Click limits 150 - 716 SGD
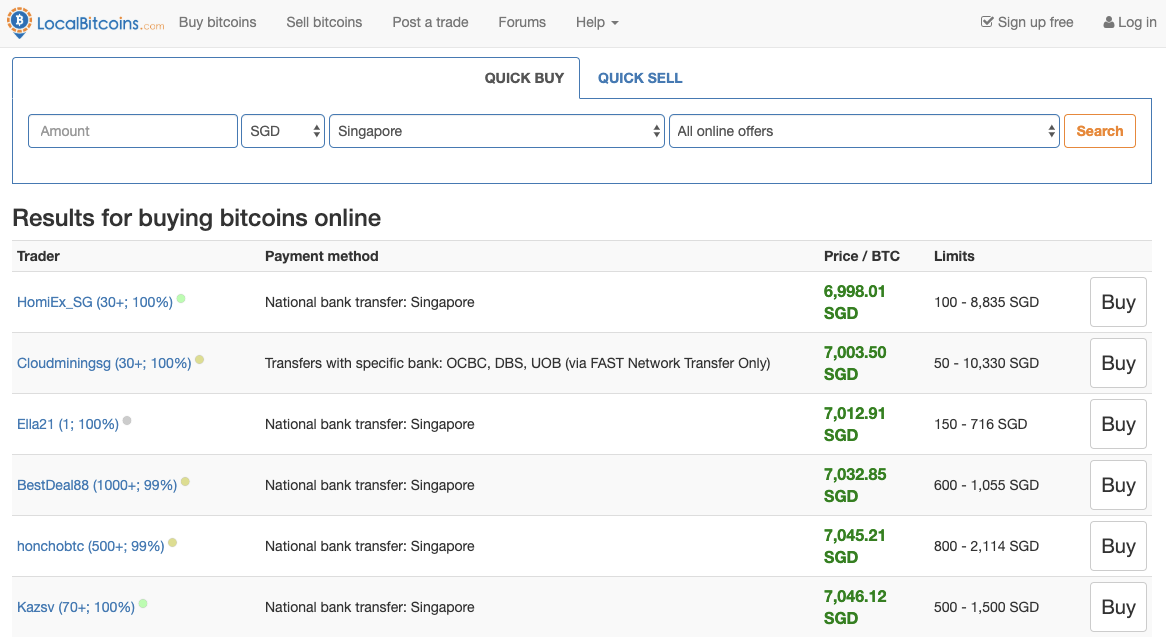Image resolution: width=1166 pixels, height=637 pixels. point(980,424)
